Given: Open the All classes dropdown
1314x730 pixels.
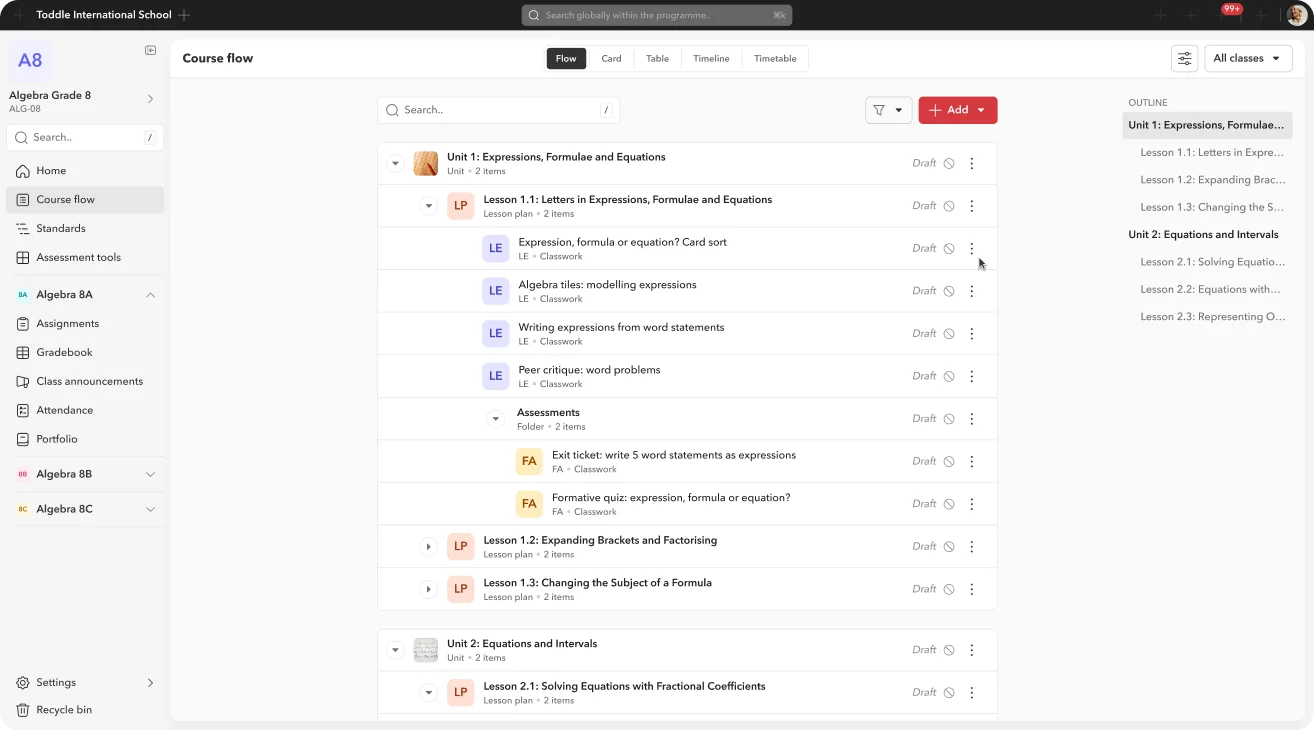Looking at the screenshot, I should [x=1248, y=58].
